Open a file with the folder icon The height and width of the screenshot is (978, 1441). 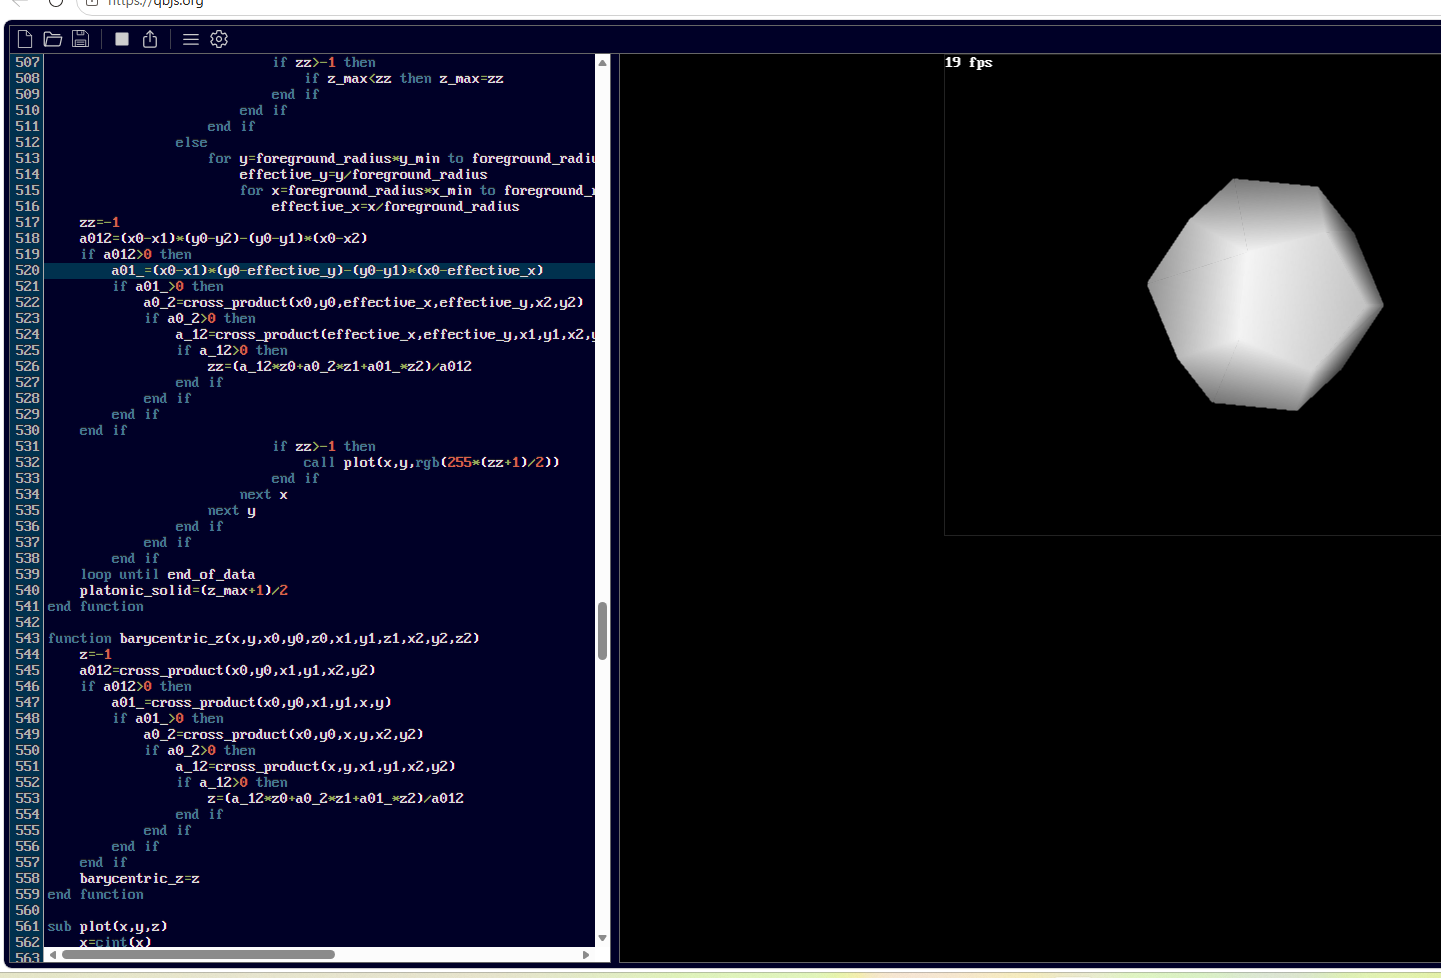[x=53, y=39]
